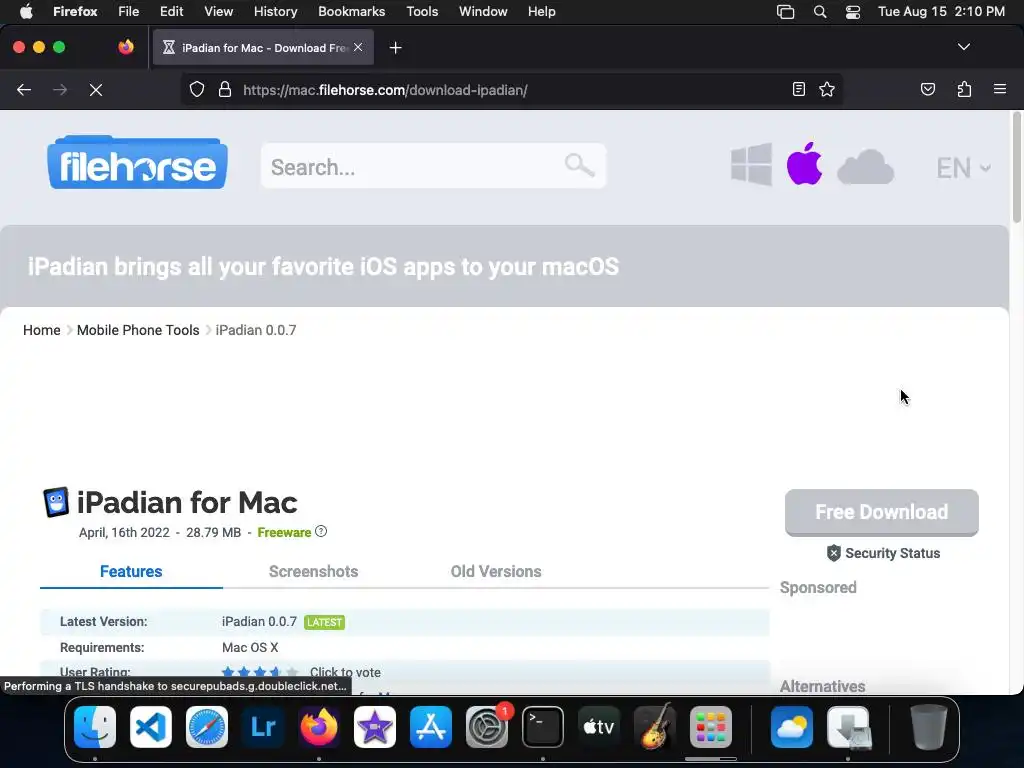
Task: Switch to the Old Versions tab
Action: (496, 571)
